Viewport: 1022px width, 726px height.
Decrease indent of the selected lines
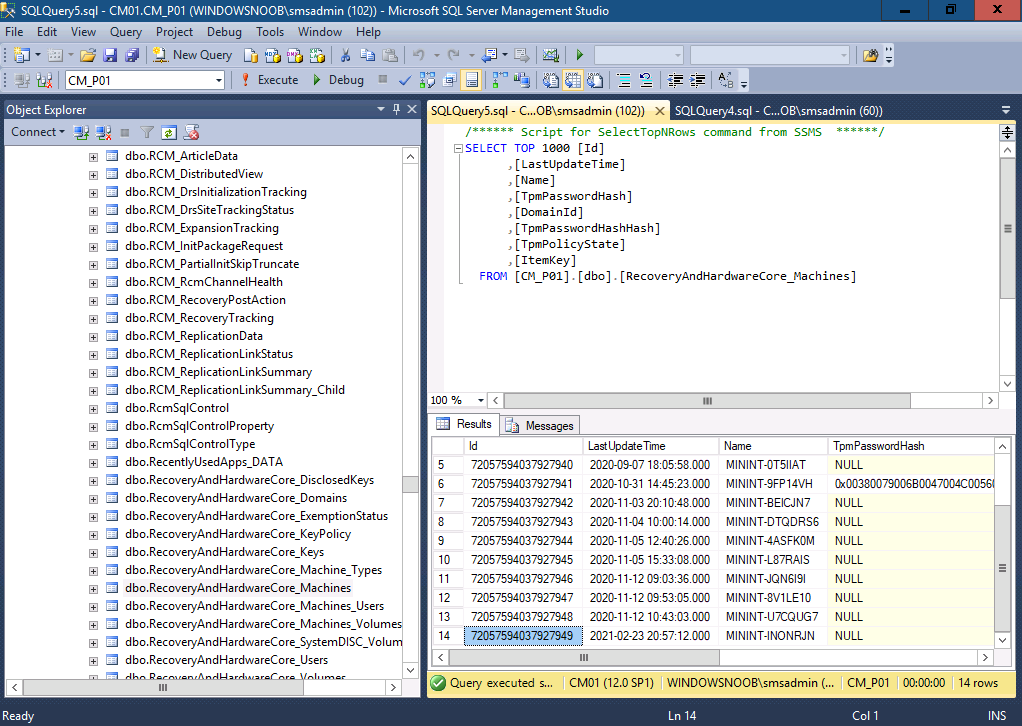click(x=675, y=80)
